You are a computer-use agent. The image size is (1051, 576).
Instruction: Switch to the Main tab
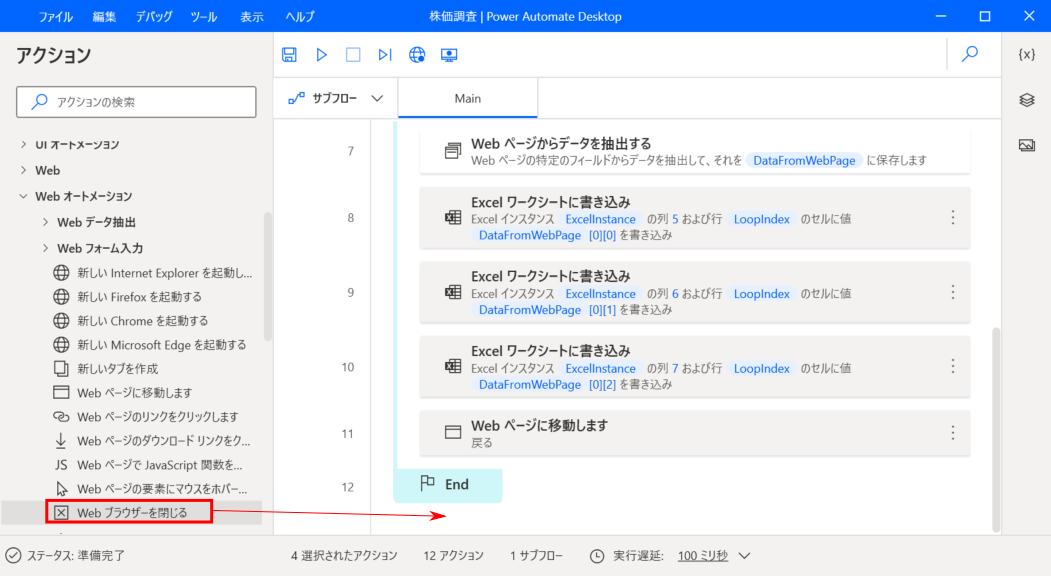(468, 99)
